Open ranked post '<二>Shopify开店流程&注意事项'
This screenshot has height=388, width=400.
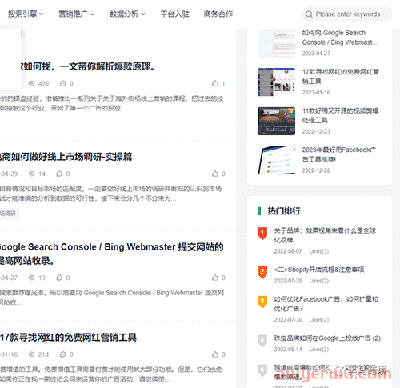[x=319, y=269]
